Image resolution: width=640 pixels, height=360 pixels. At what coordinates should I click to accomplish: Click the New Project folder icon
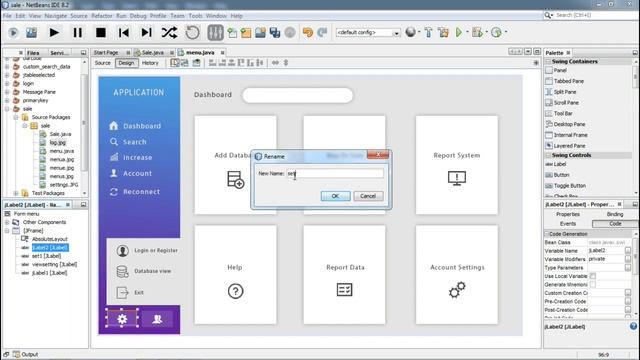point(246,33)
